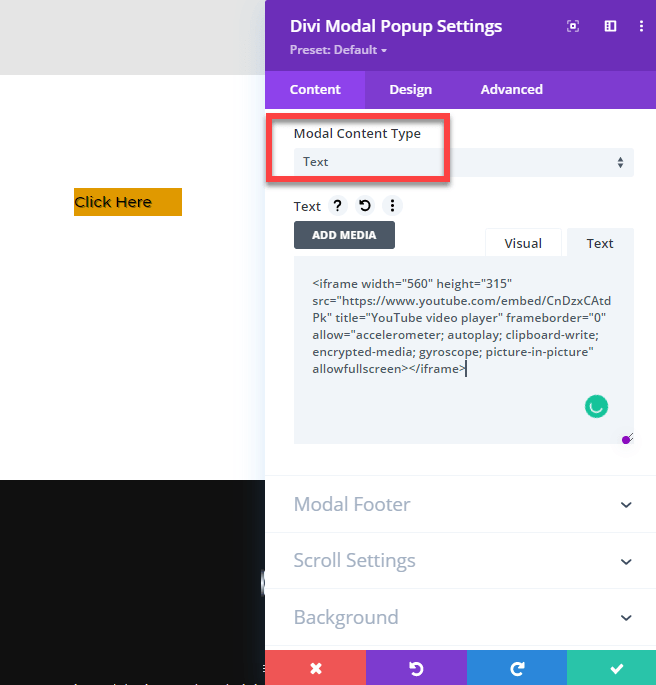Screen dimensions: 656x685
Task: Click the help question mark beside Text
Action: click(337, 205)
